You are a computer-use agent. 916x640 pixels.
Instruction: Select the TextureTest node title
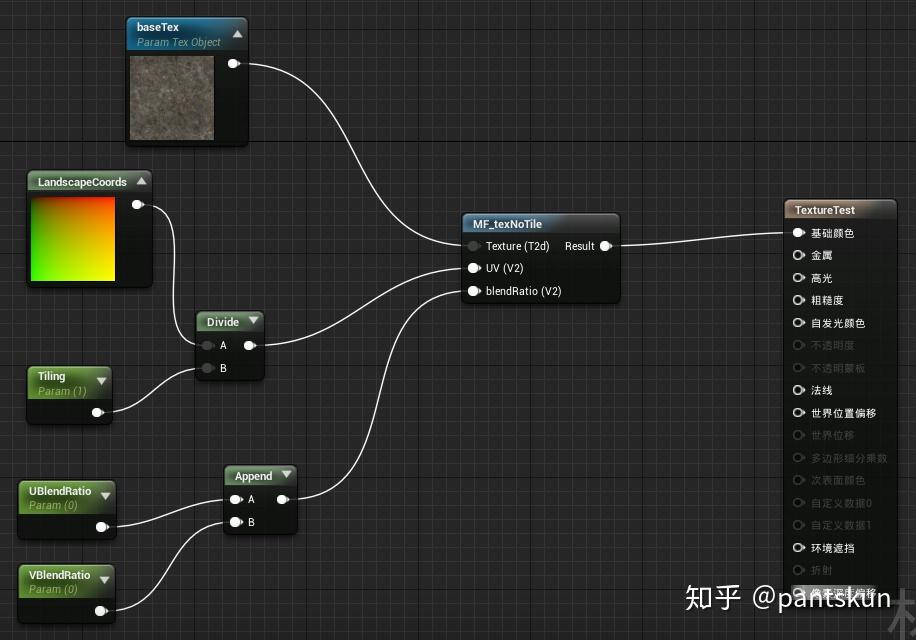click(x=824, y=210)
